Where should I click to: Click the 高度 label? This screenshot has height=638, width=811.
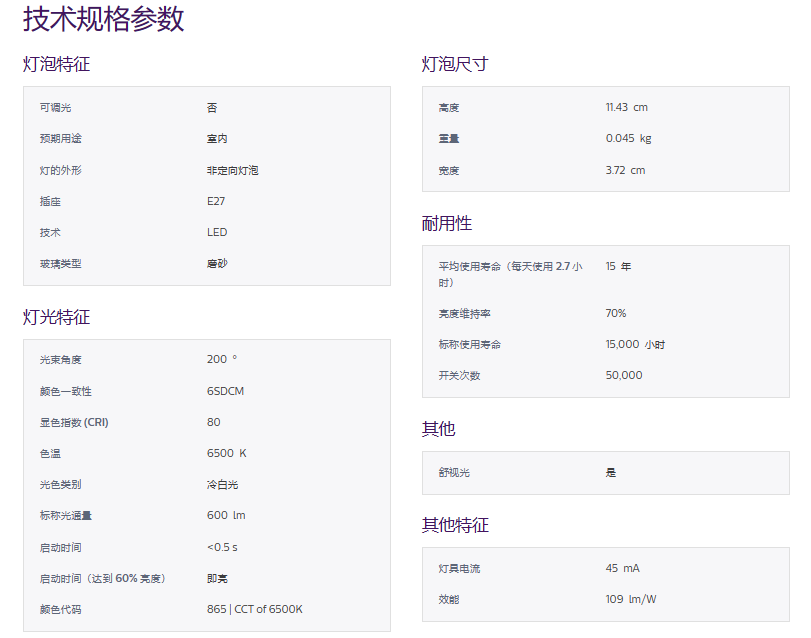pyautogui.click(x=449, y=108)
